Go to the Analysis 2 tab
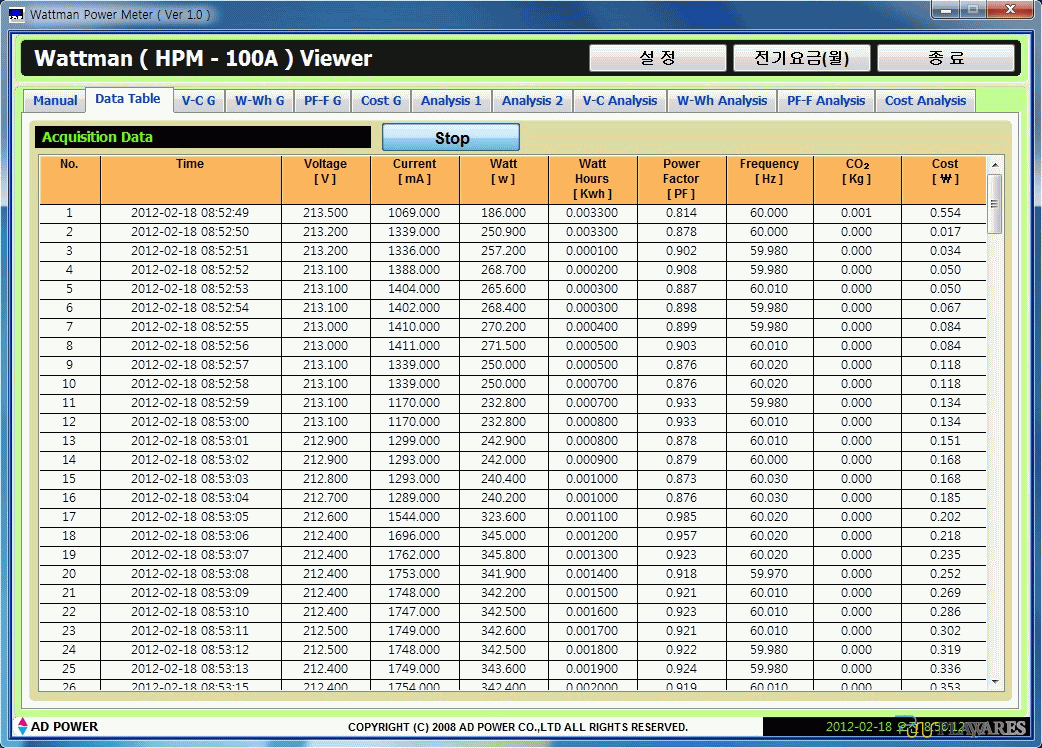1042x748 pixels. [x=532, y=100]
